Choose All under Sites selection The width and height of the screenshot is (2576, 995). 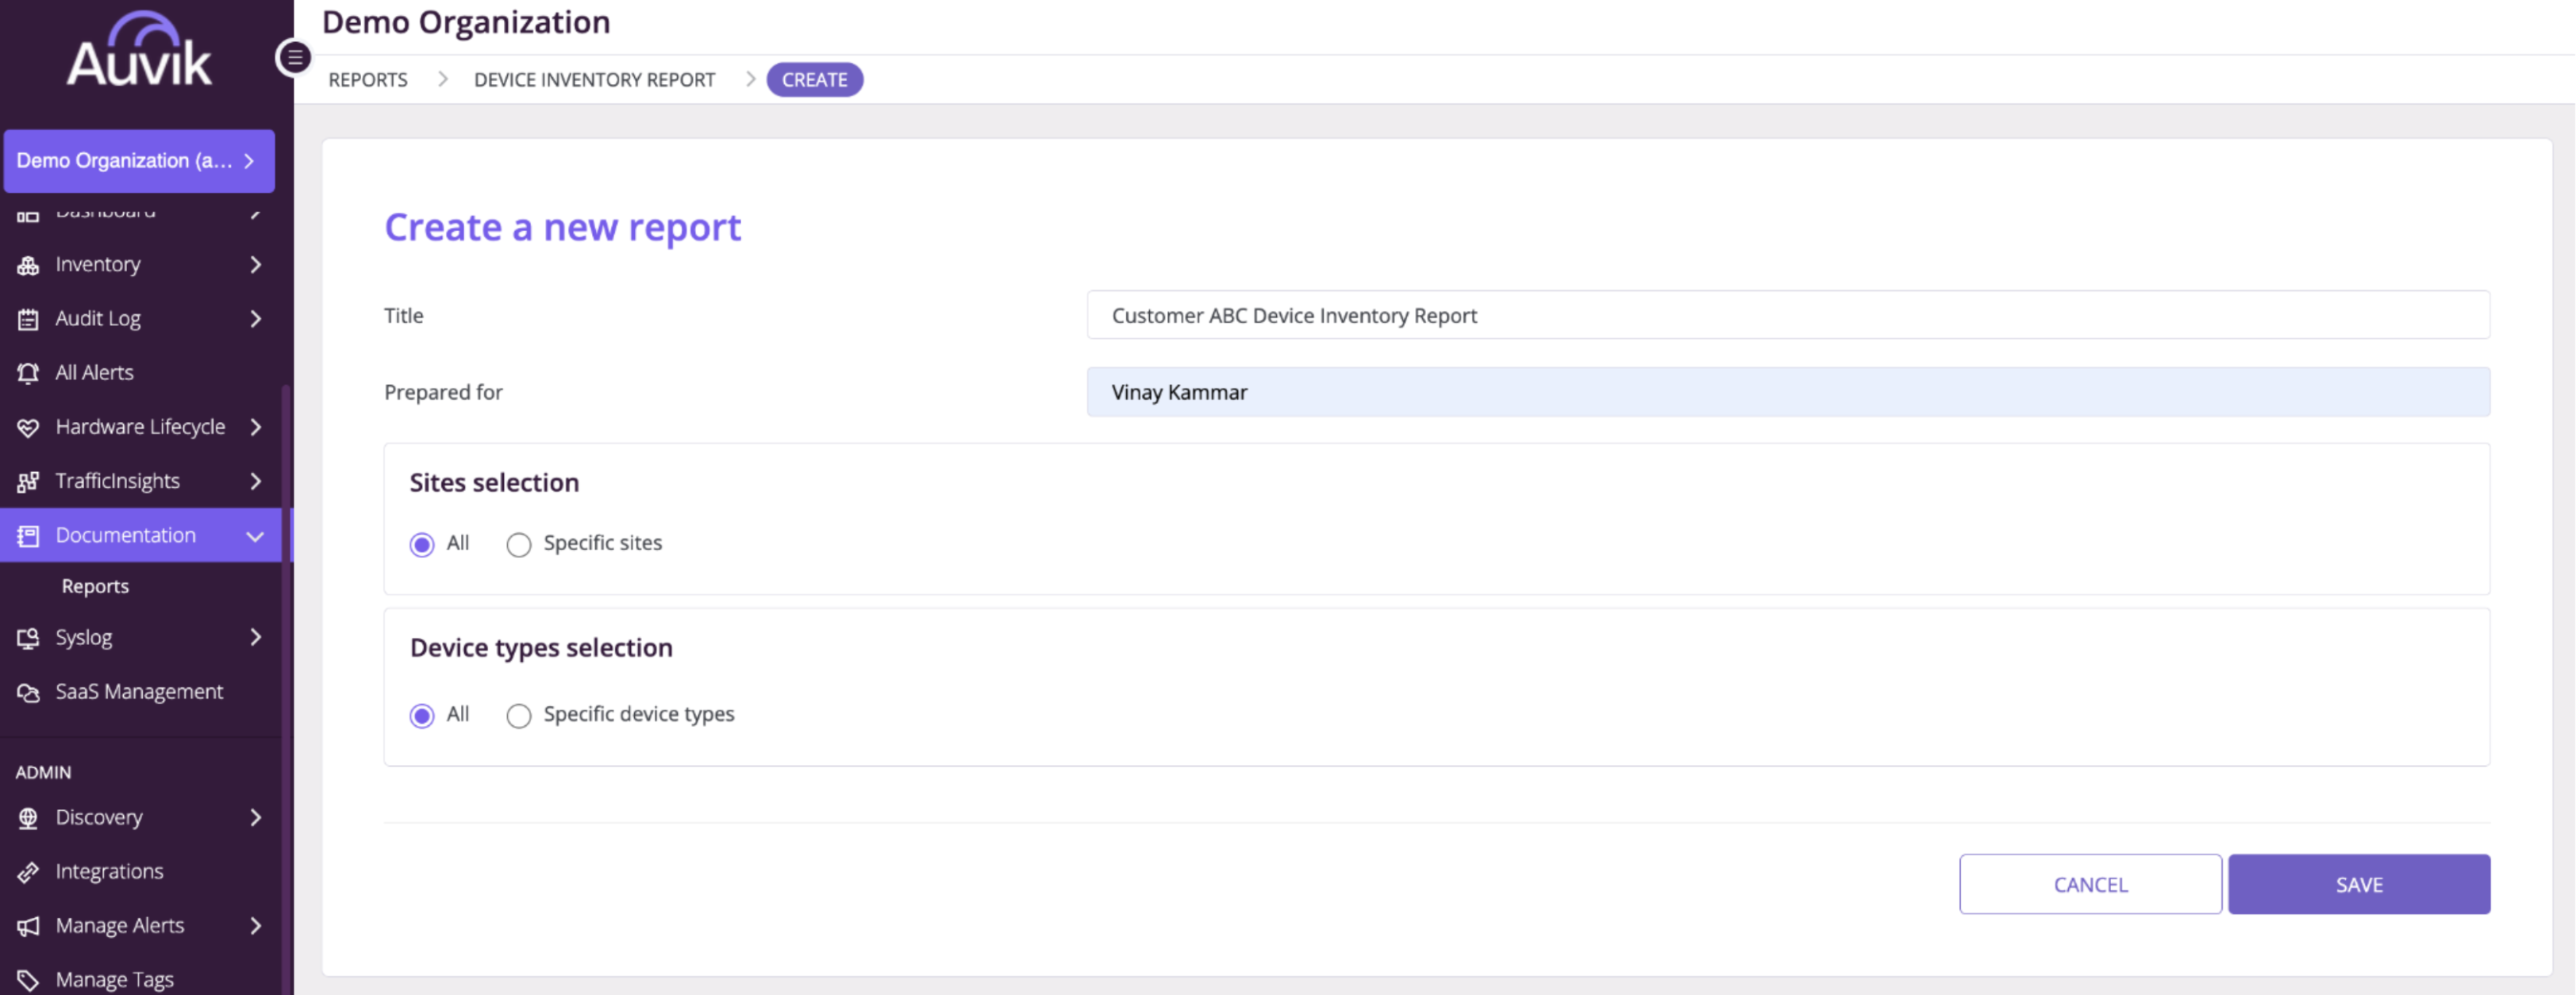[422, 545]
